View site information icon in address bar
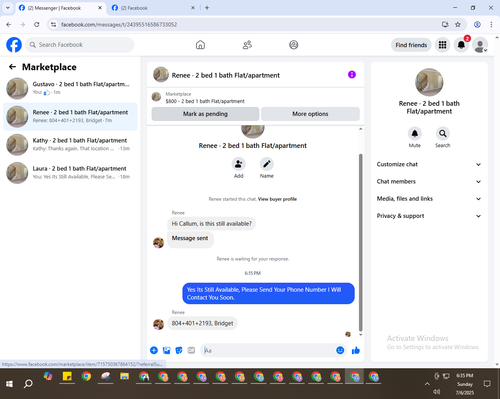This screenshot has height=399, width=500. [x=53, y=24]
